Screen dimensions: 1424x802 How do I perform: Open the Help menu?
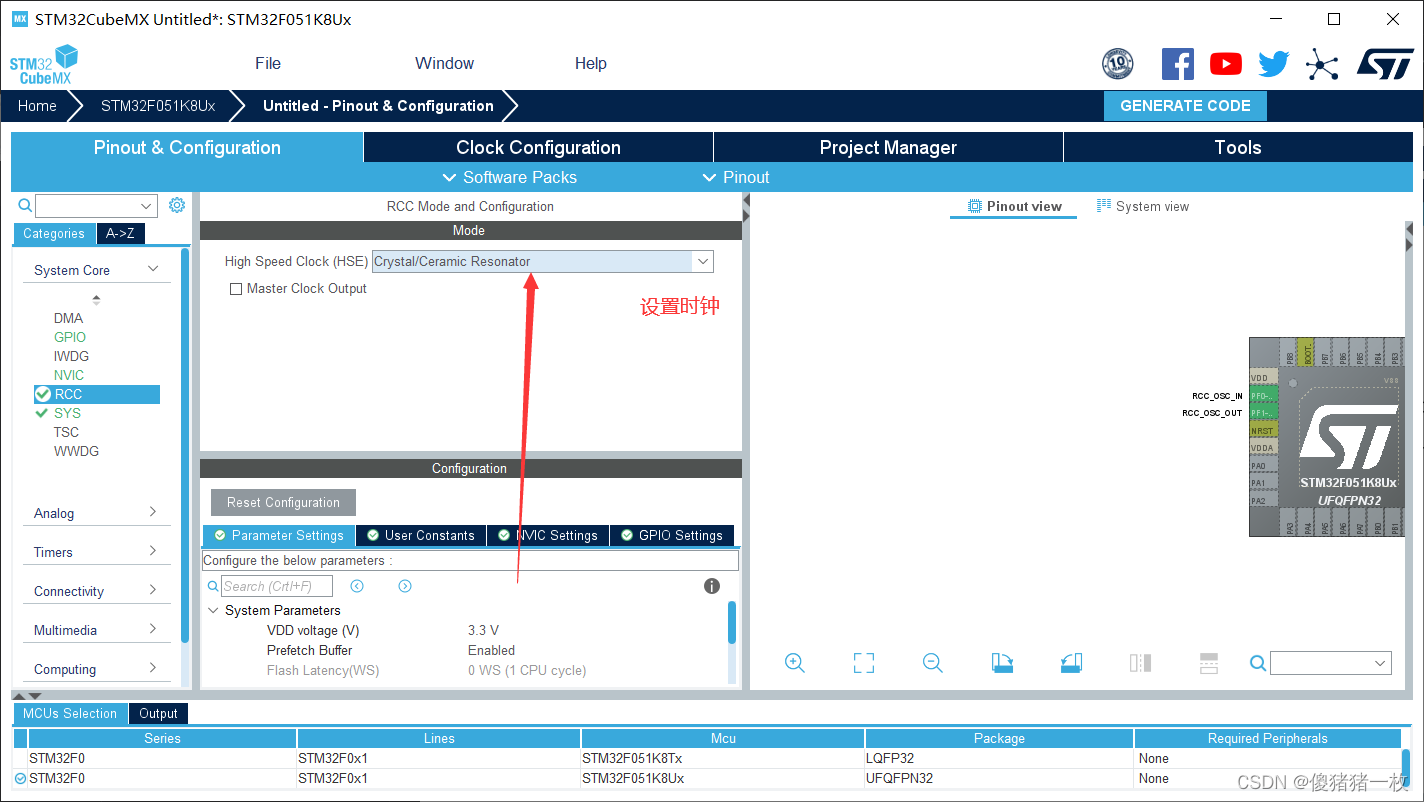pos(590,63)
